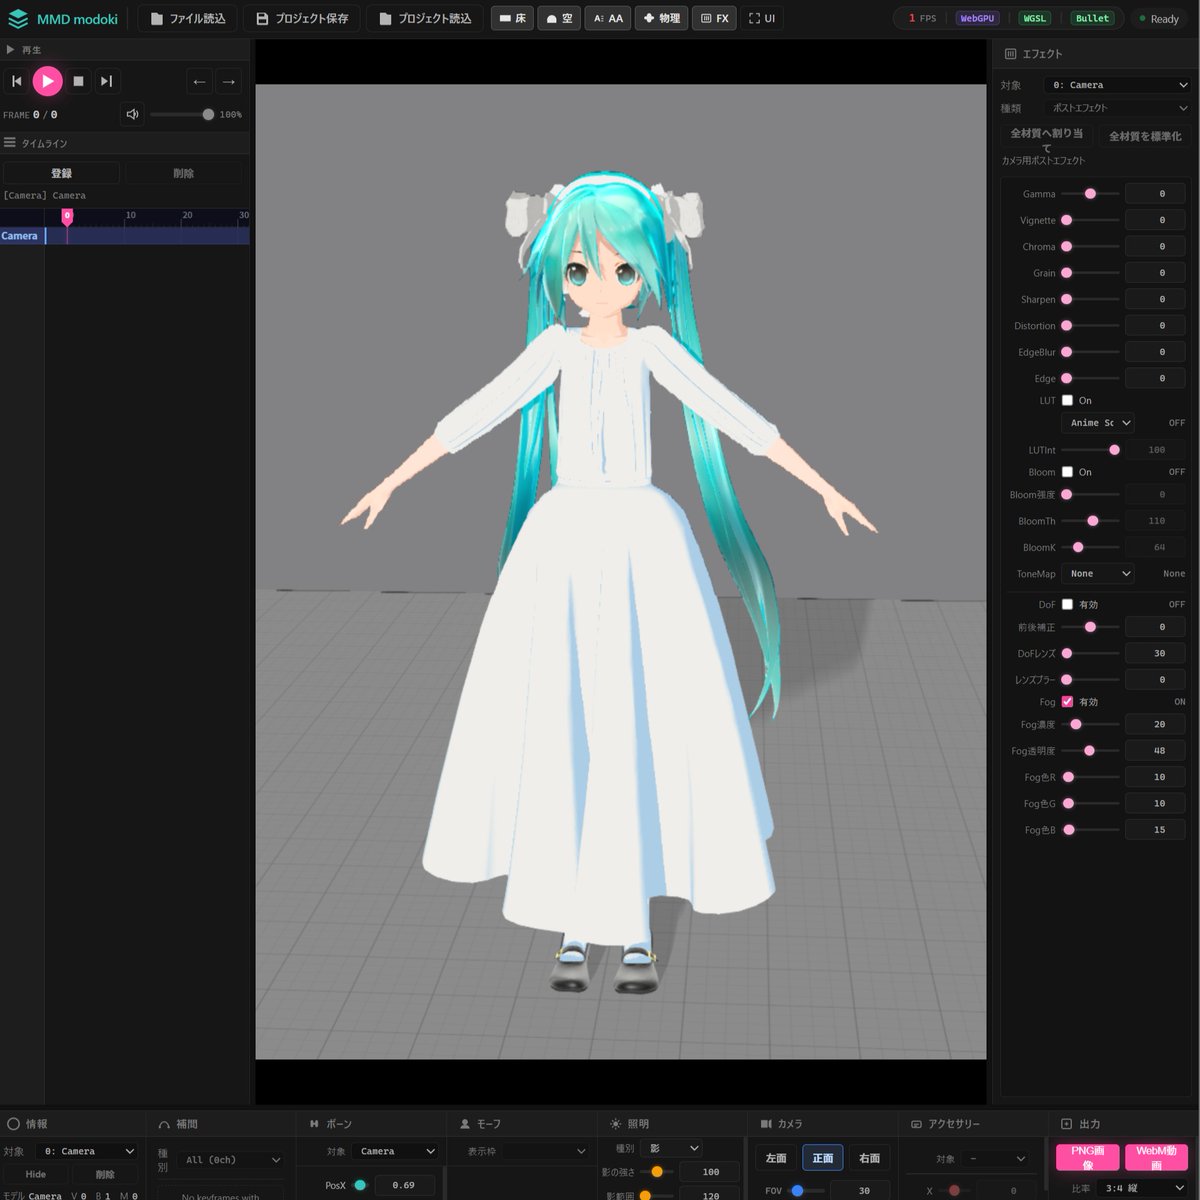Toggle 物理 physics simulation
This screenshot has width=1200, height=1200.
[661, 18]
